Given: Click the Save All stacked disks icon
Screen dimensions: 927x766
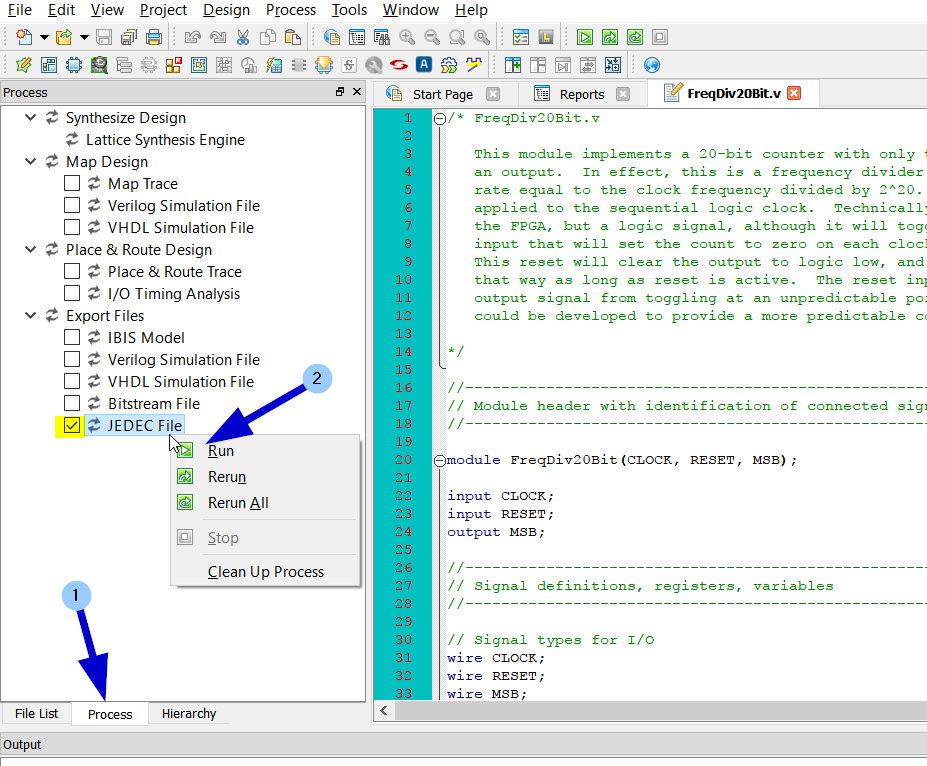Looking at the screenshot, I should click(129, 37).
